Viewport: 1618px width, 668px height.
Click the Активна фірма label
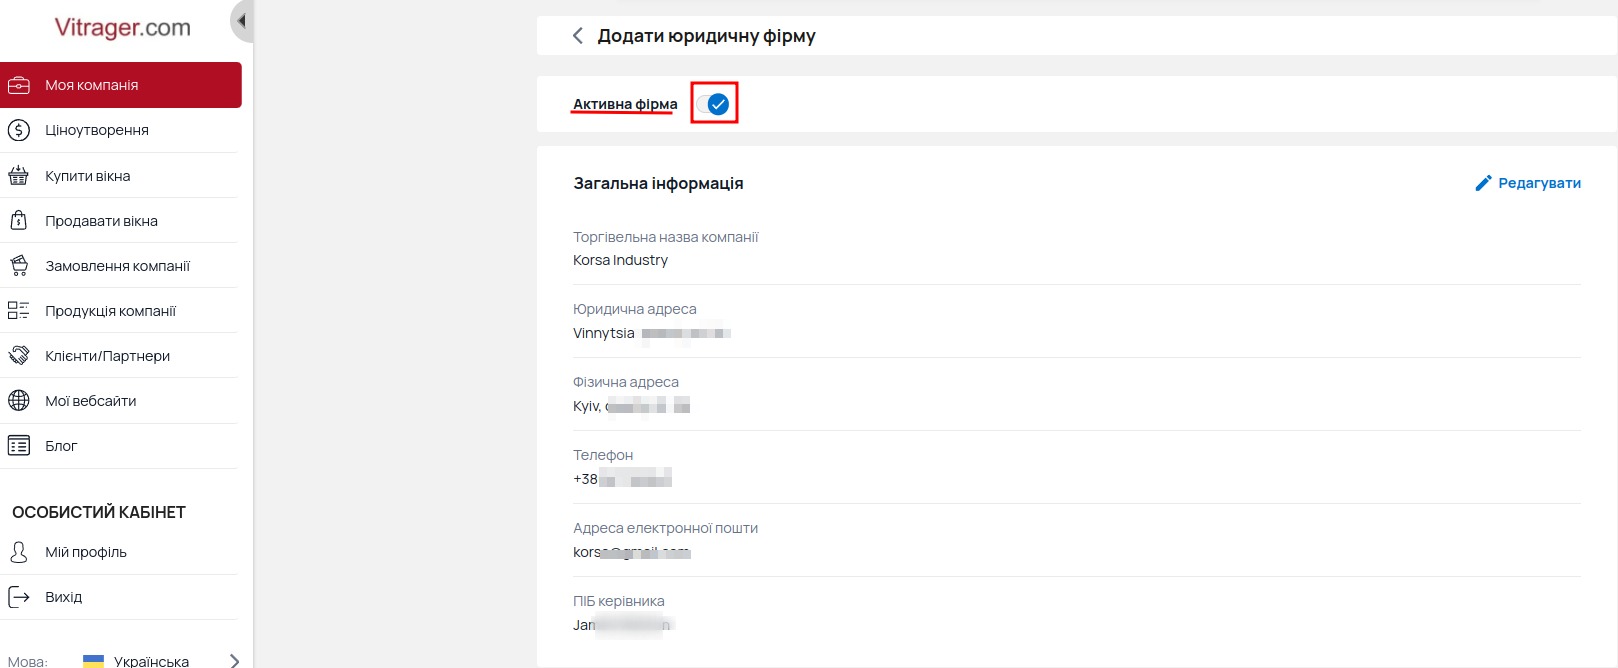coord(625,104)
